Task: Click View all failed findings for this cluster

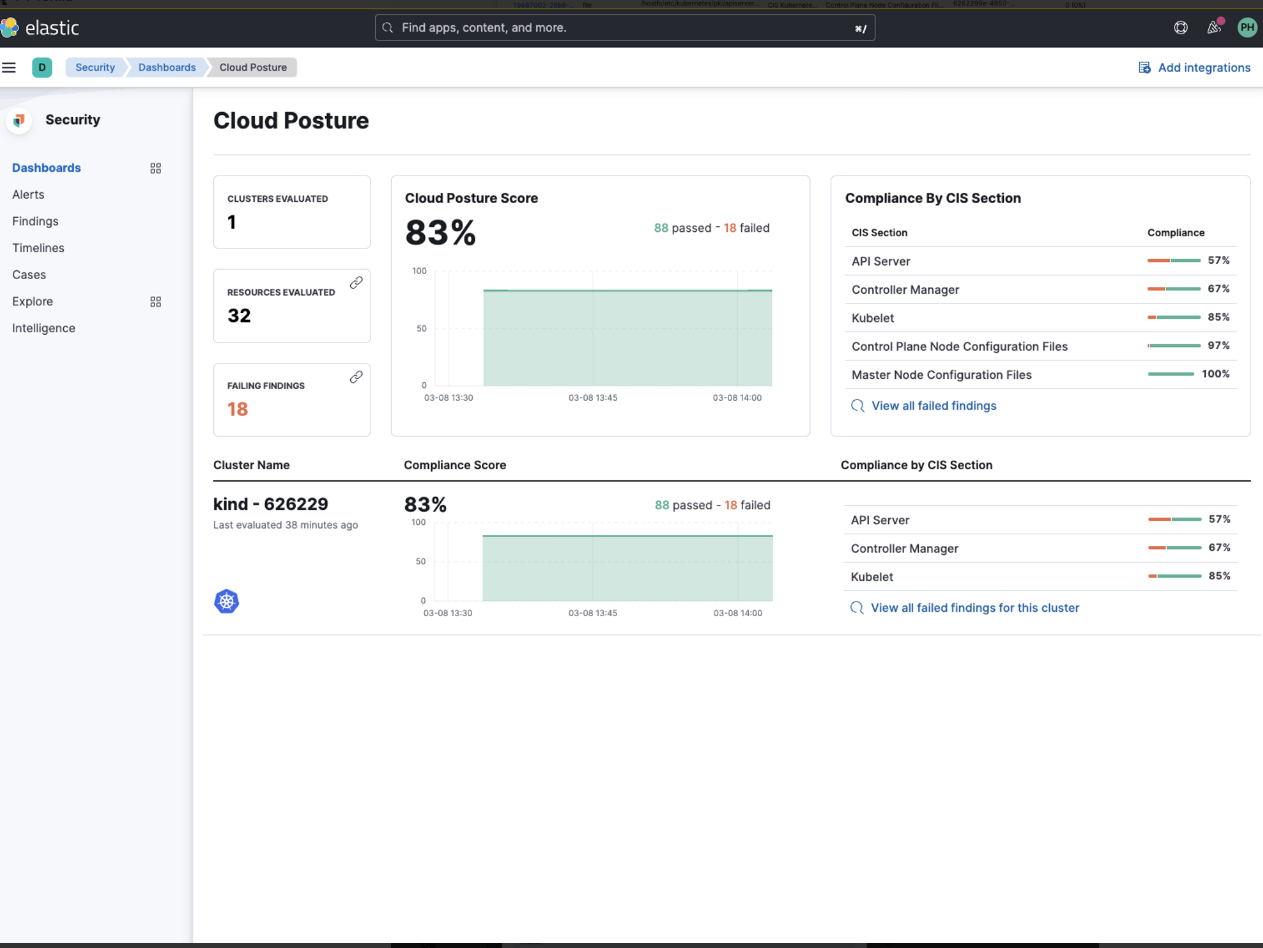Action: 975,607
